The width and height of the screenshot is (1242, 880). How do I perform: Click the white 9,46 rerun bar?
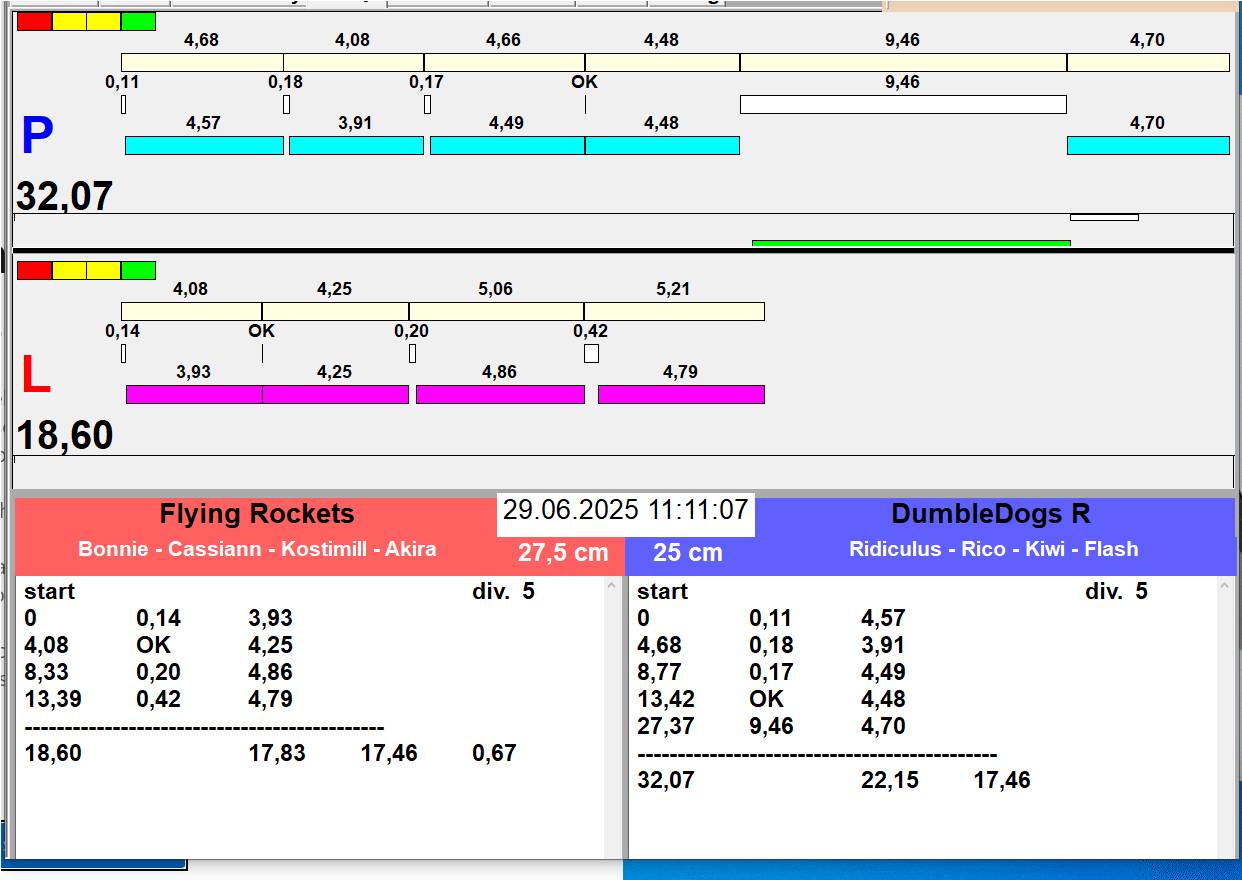[x=902, y=104]
